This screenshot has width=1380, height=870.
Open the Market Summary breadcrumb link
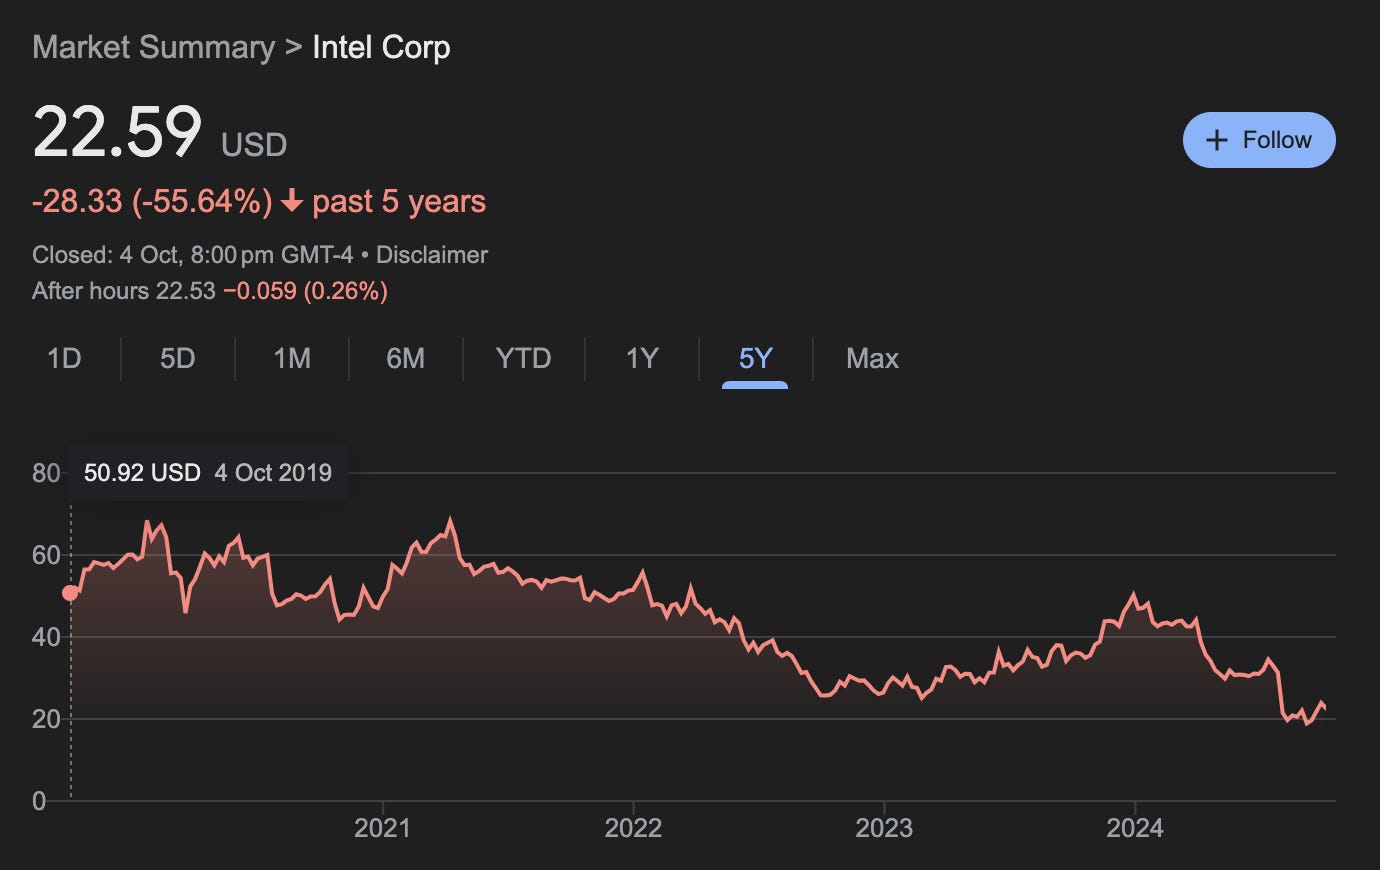tap(153, 47)
